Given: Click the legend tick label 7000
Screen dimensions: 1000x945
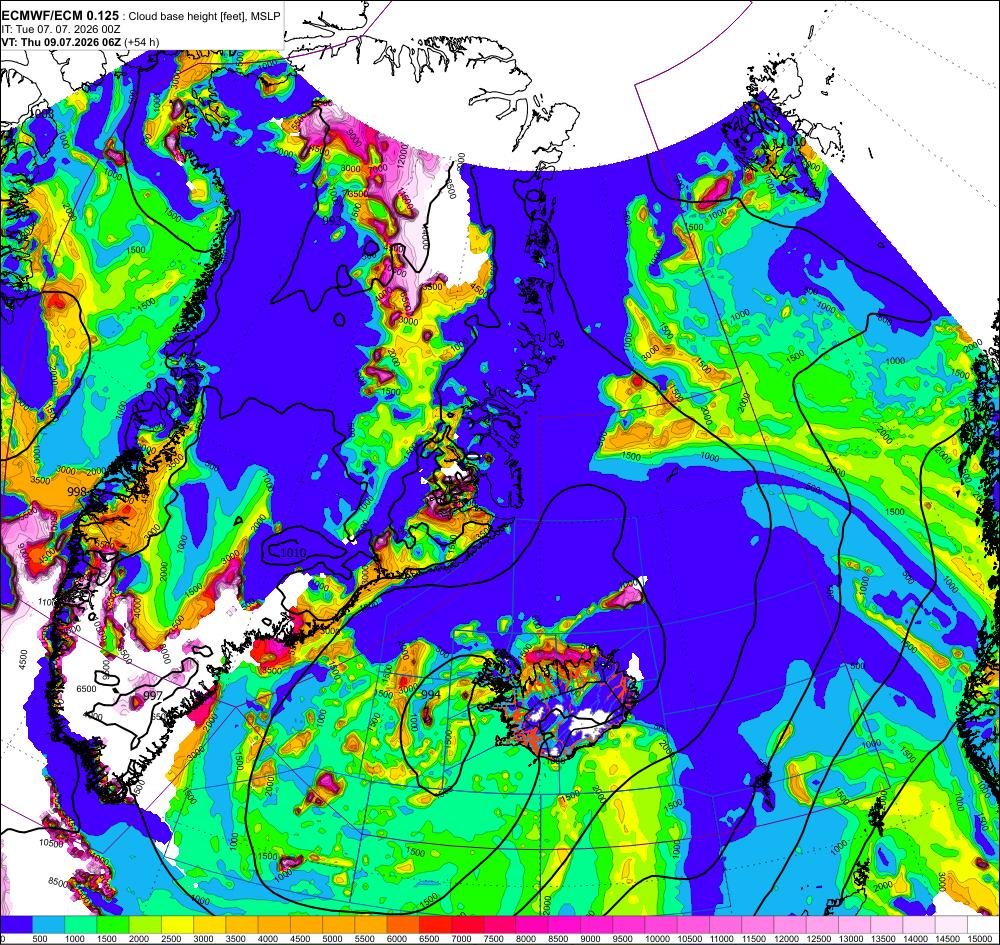Looking at the screenshot, I should 462,938.
